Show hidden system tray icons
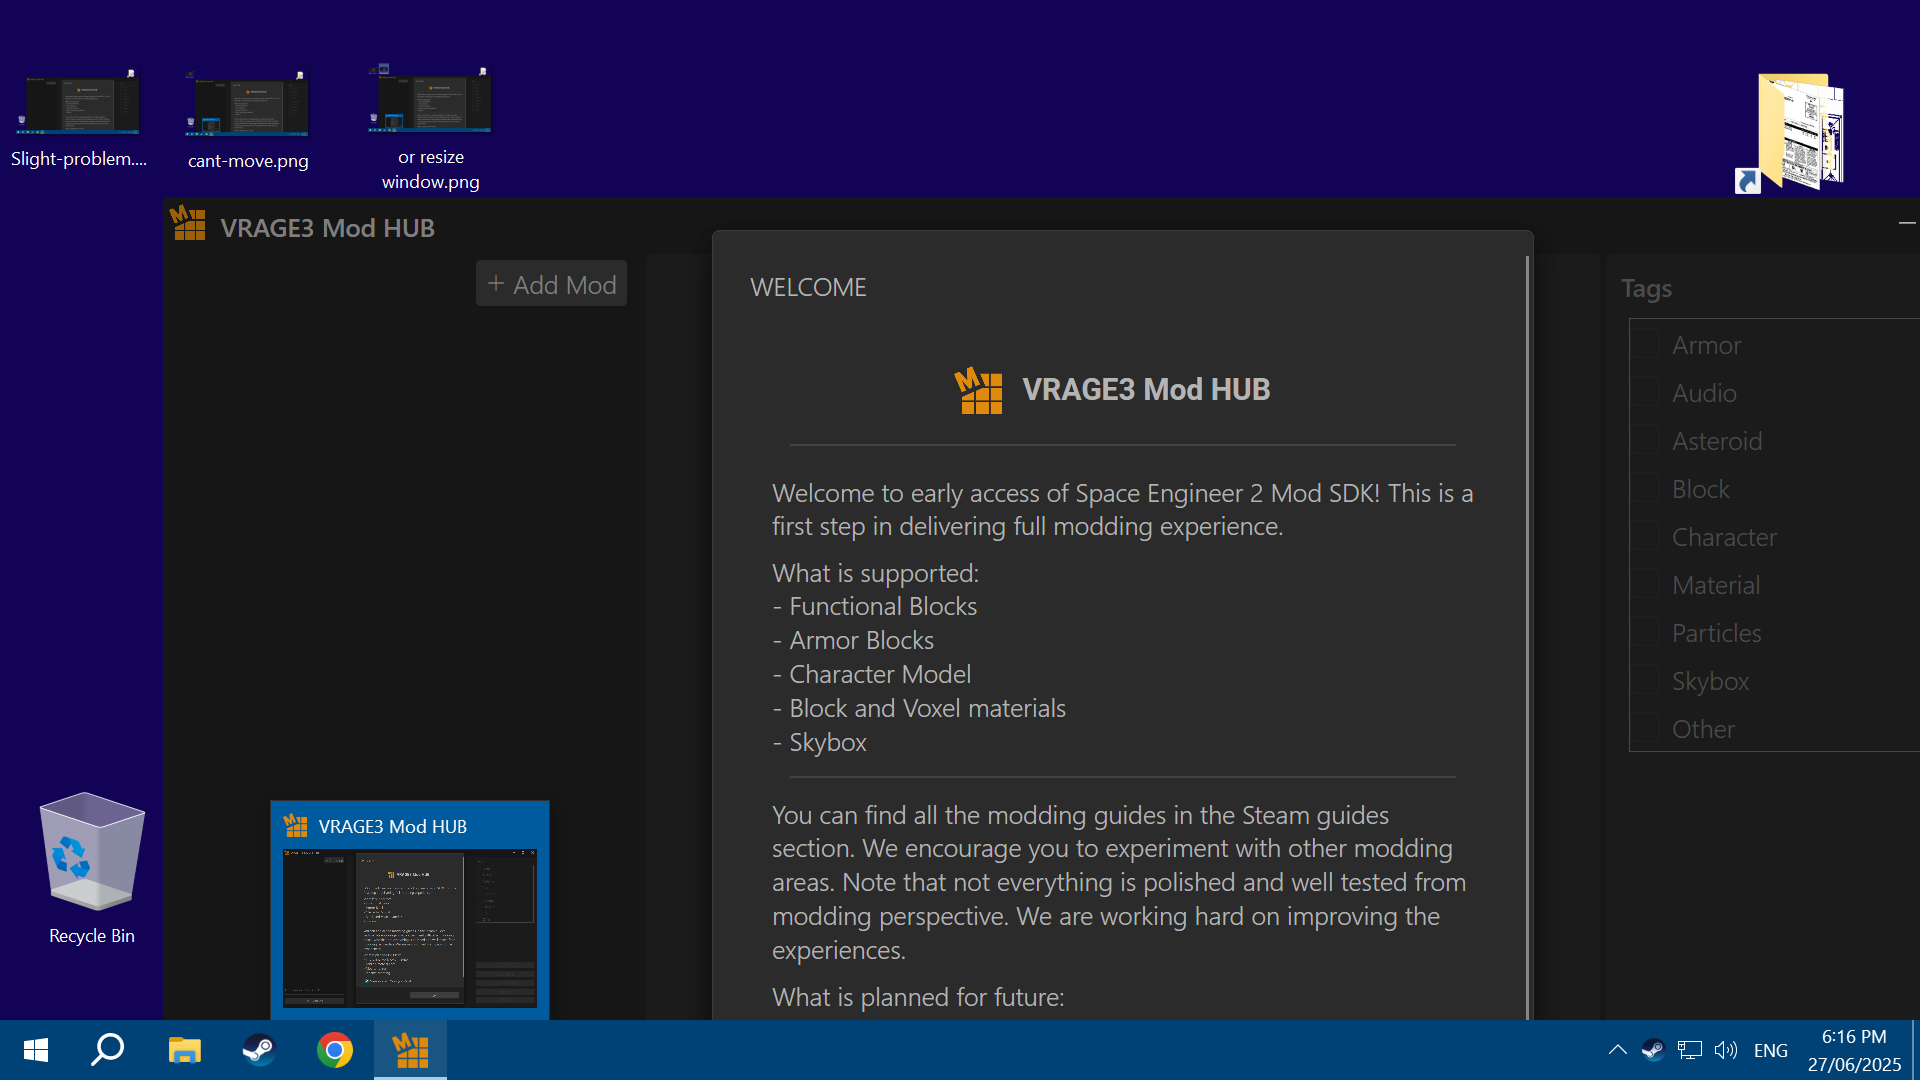 (x=1617, y=1050)
